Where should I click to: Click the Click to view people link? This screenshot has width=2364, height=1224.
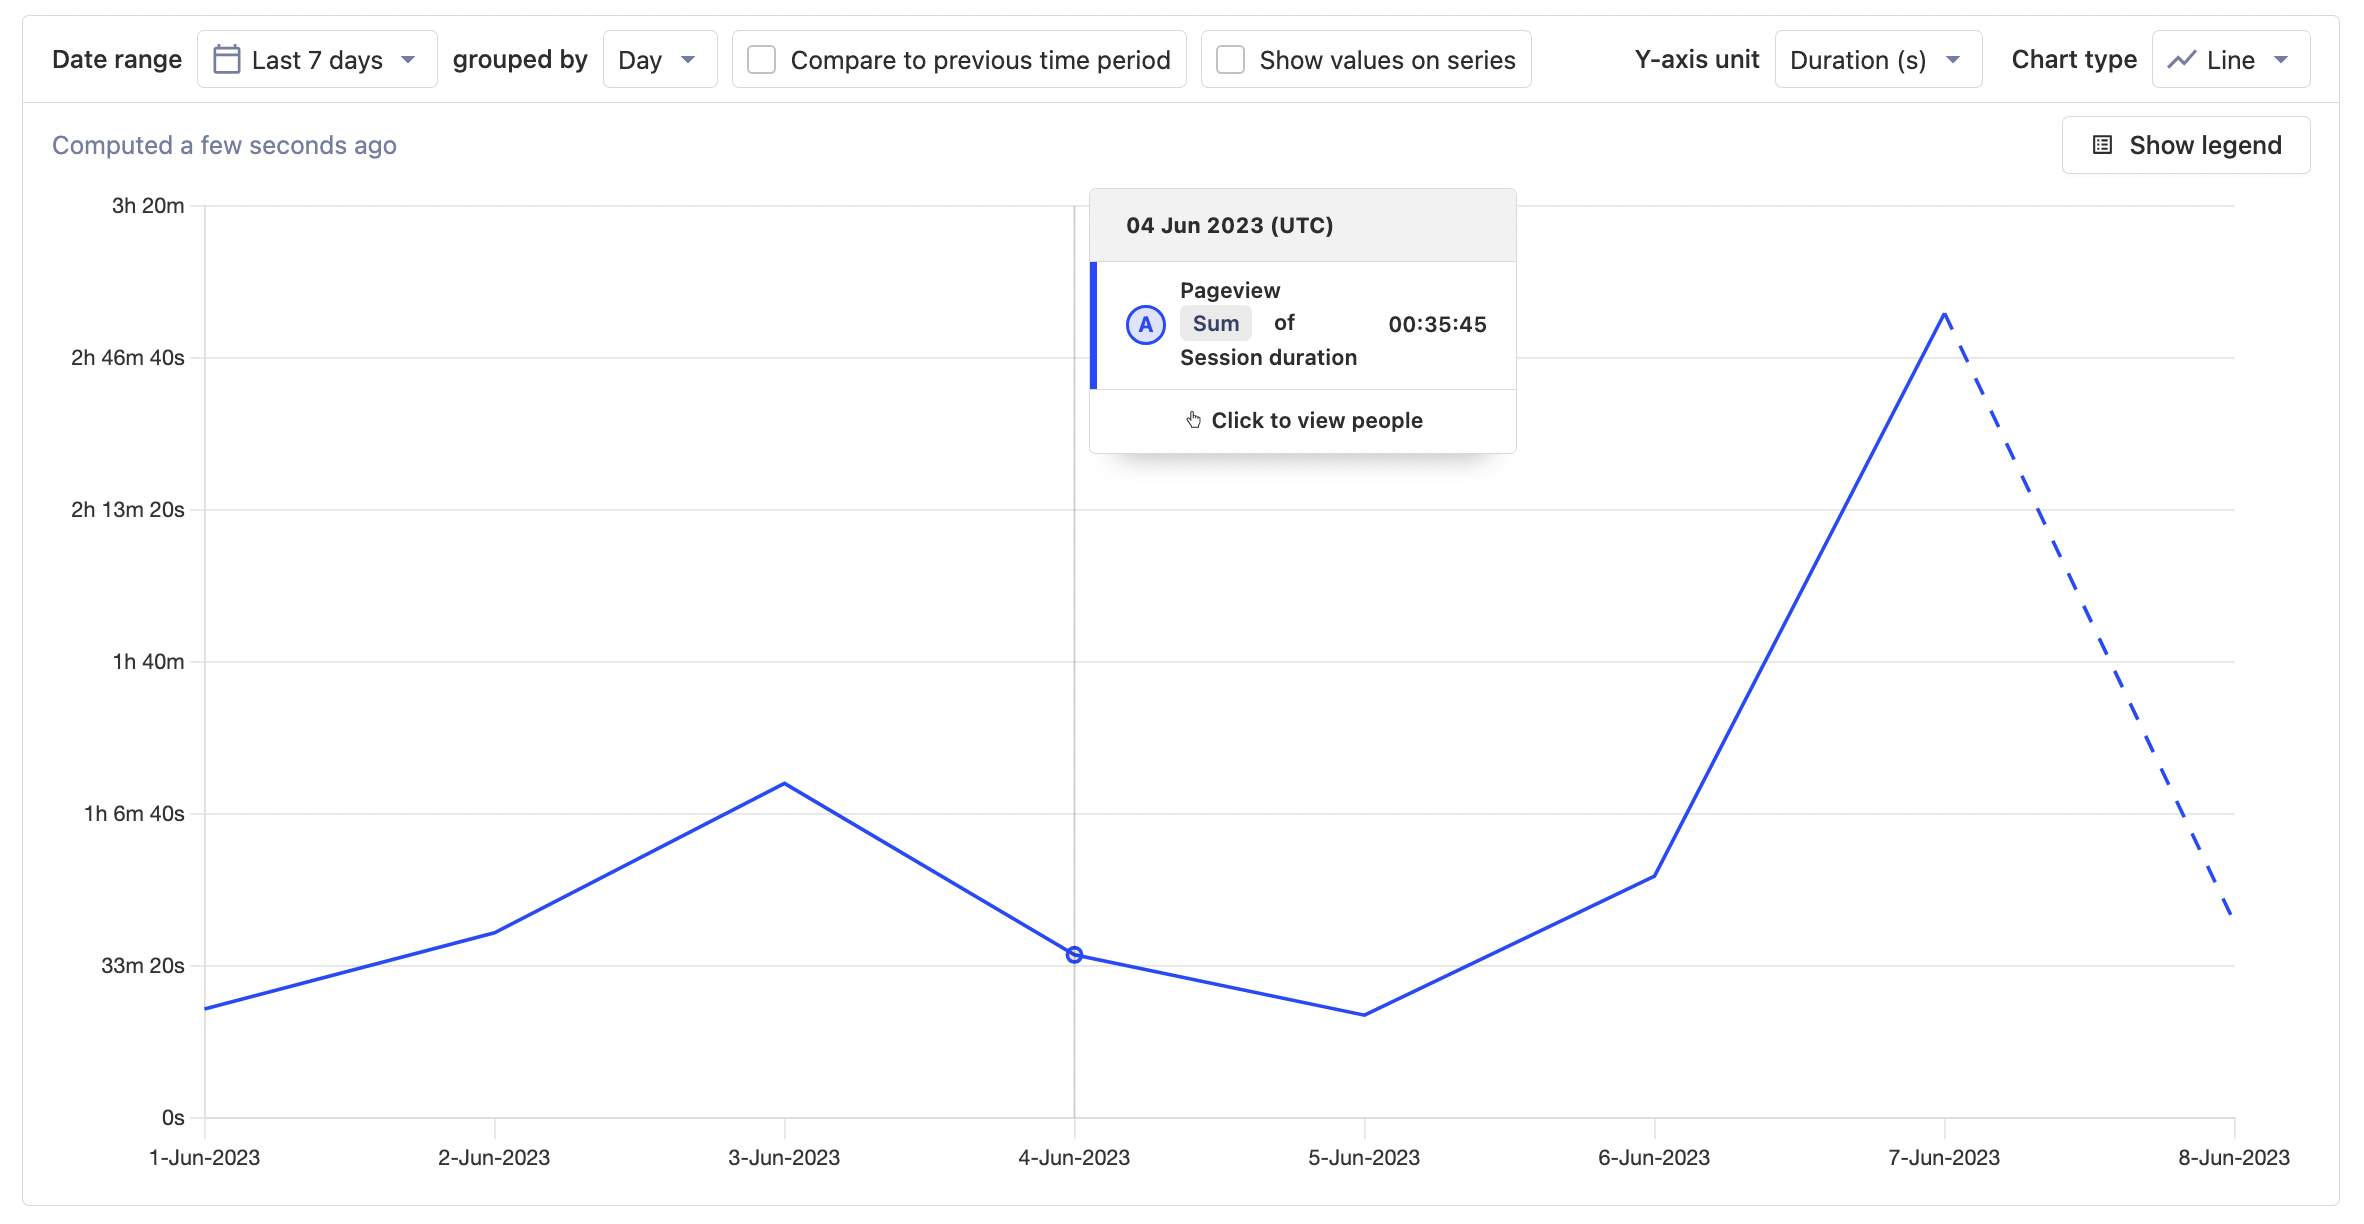(x=1318, y=420)
